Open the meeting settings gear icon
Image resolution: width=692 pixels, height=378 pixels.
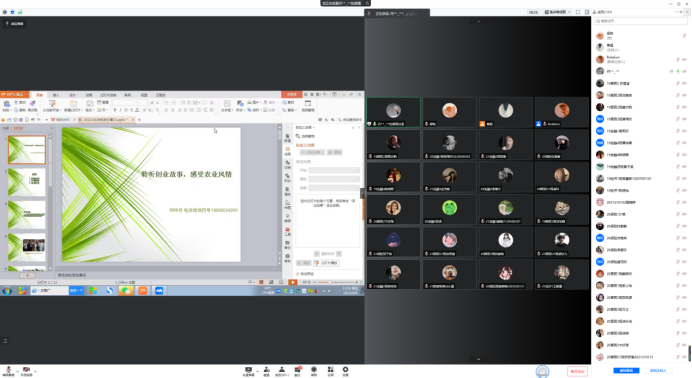tap(346, 371)
